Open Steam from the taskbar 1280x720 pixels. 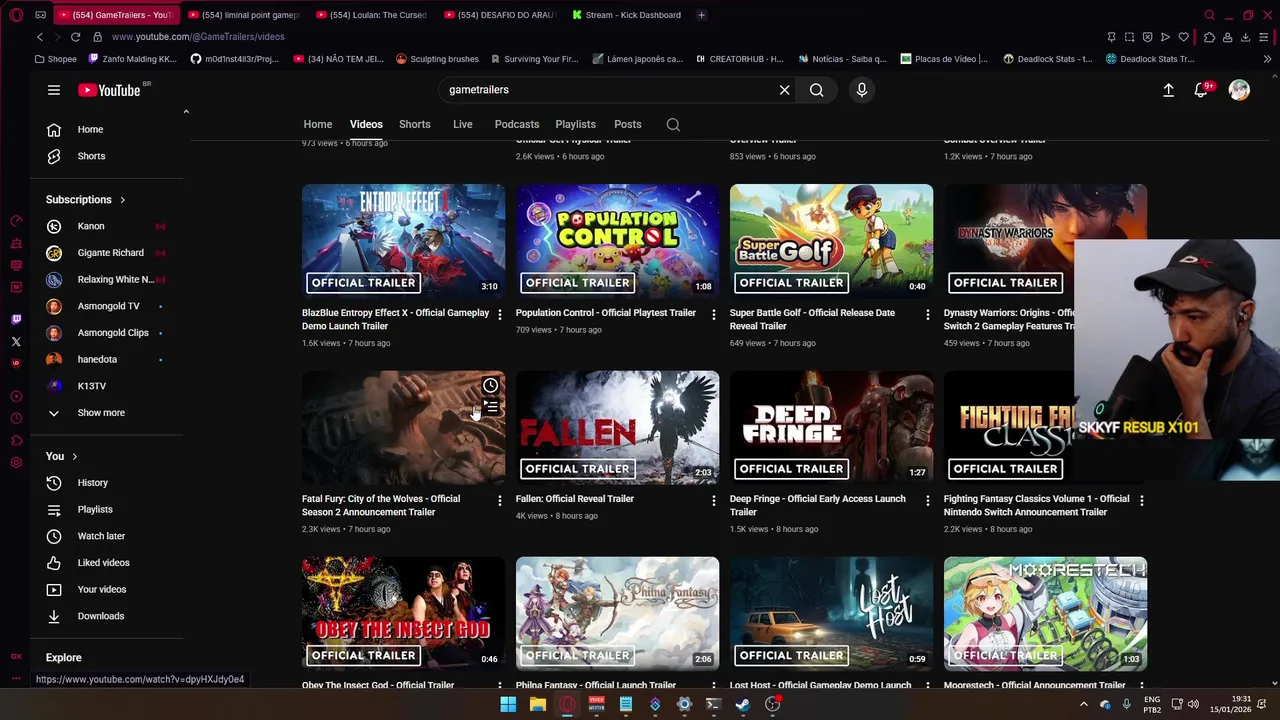pyautogui.click(x=742, y=704)
